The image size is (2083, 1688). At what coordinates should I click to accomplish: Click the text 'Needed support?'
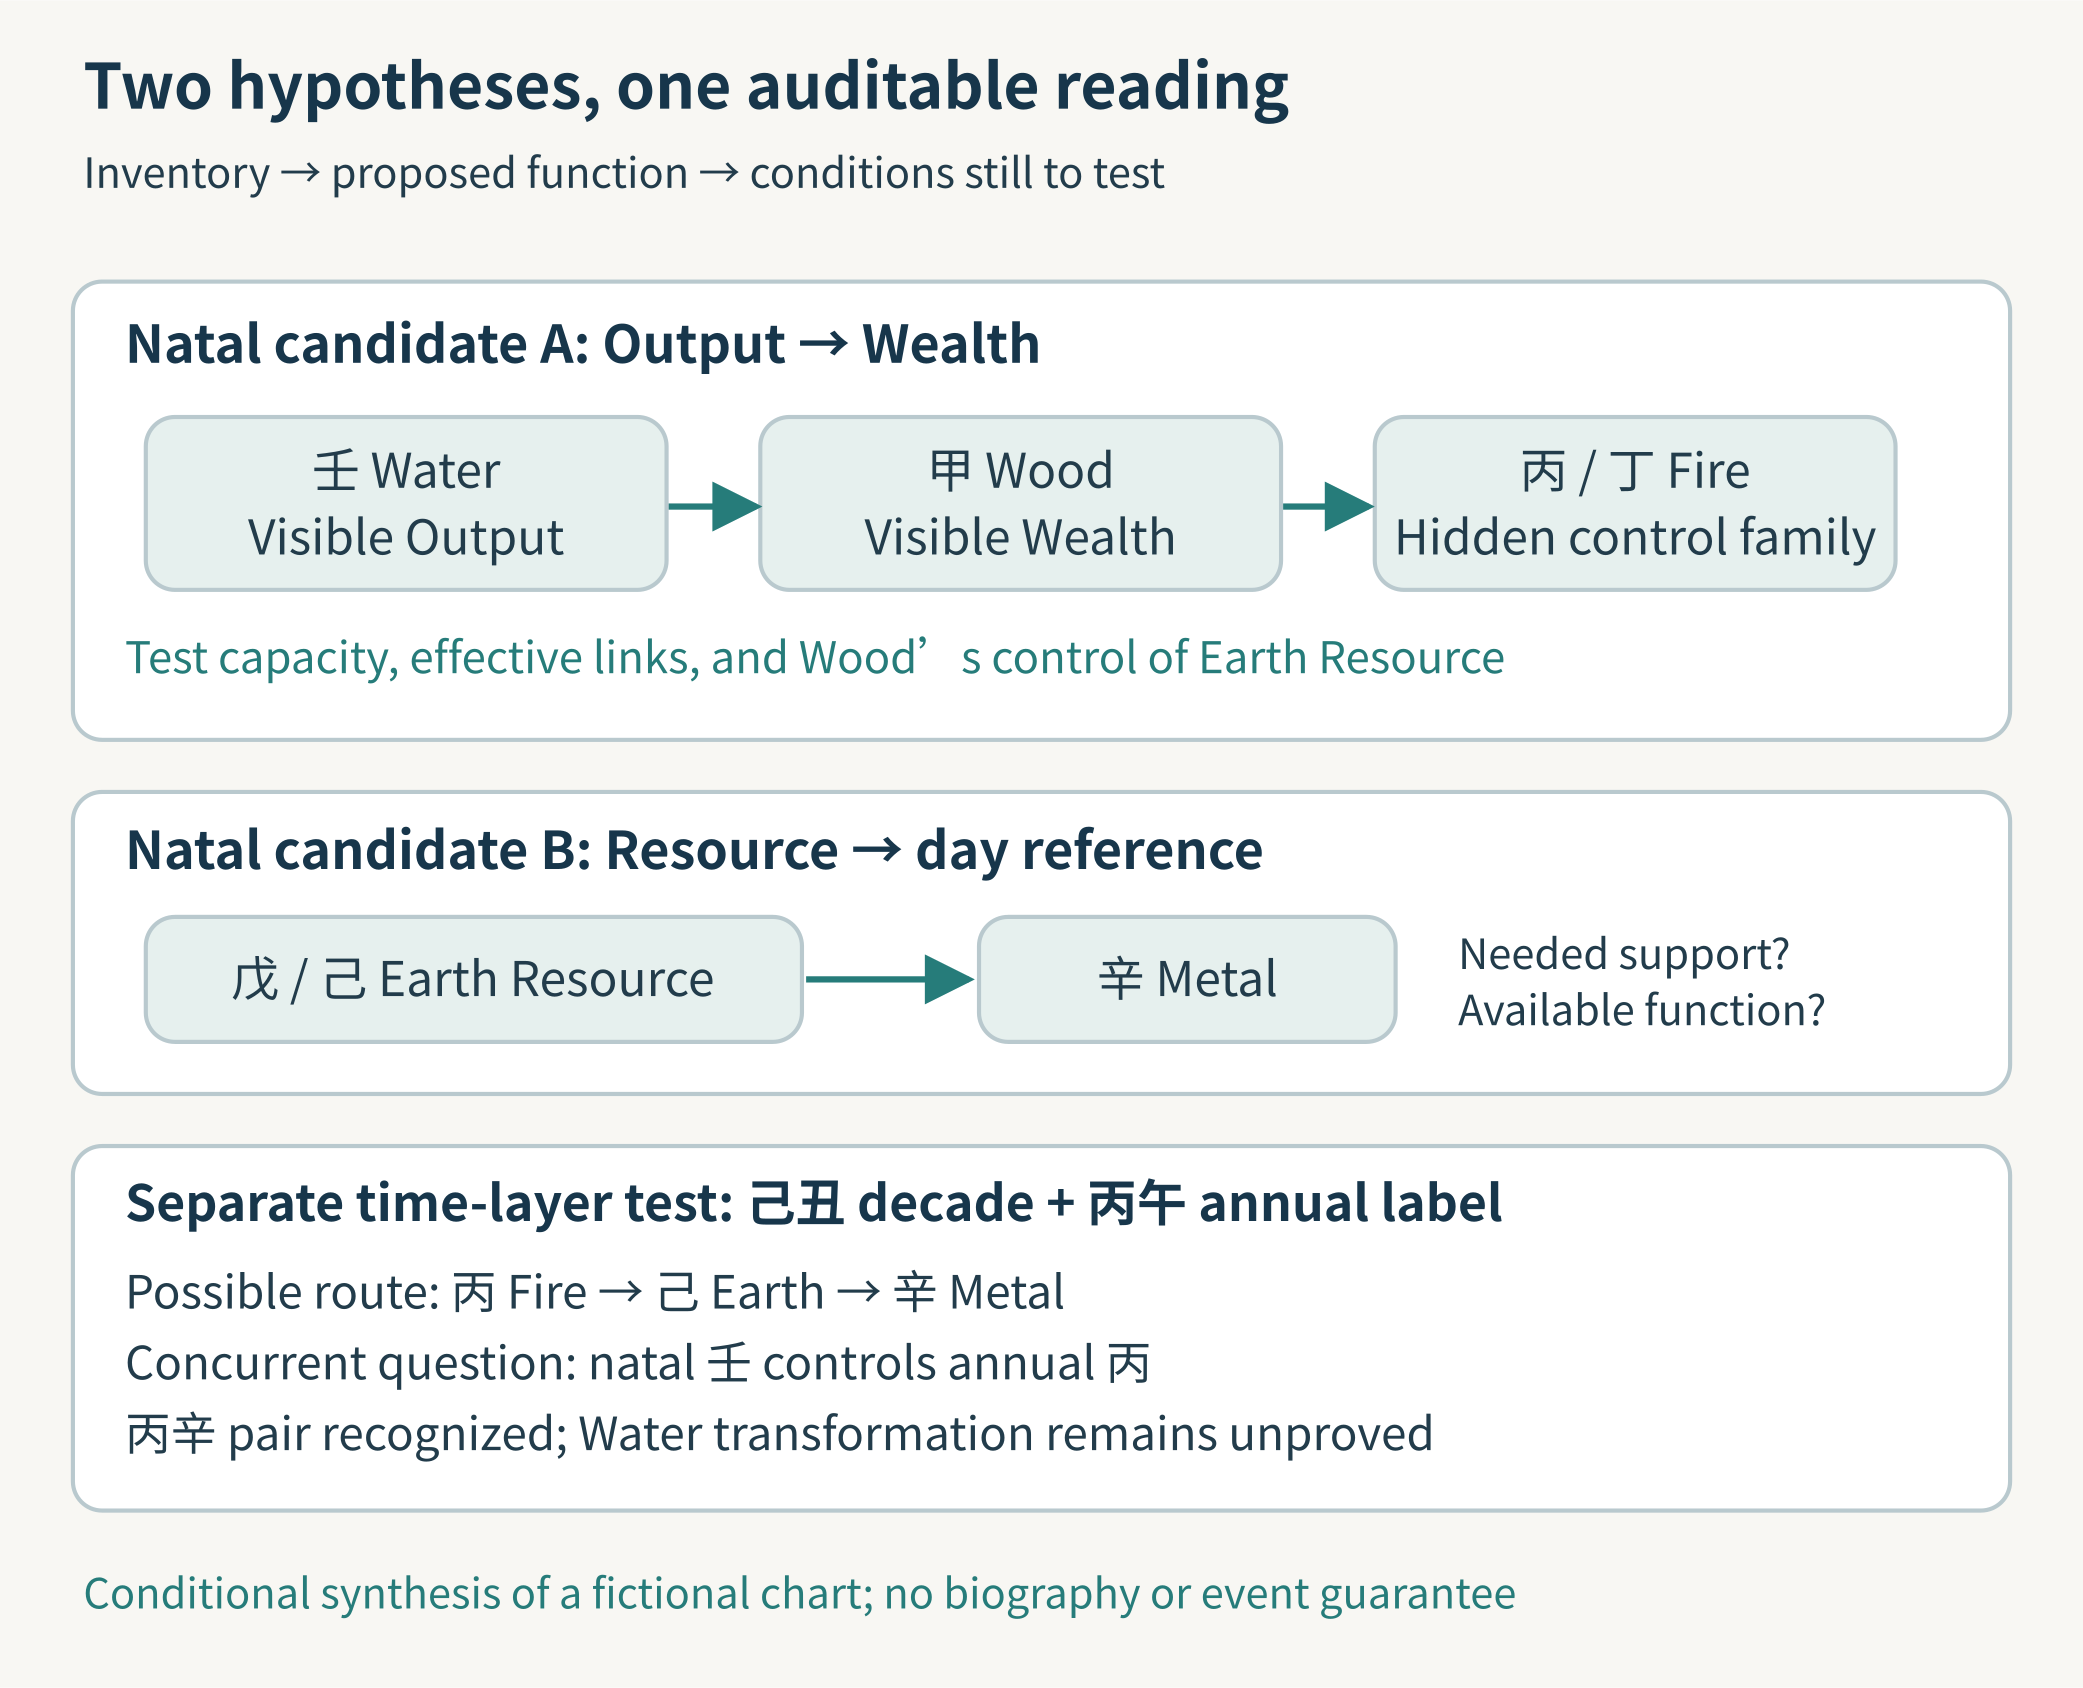[1624, 954]
